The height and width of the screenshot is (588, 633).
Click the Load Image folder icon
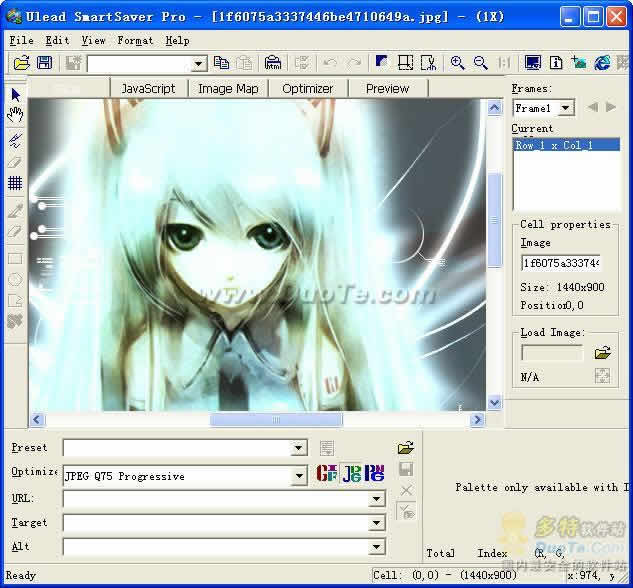coord(602,353)
